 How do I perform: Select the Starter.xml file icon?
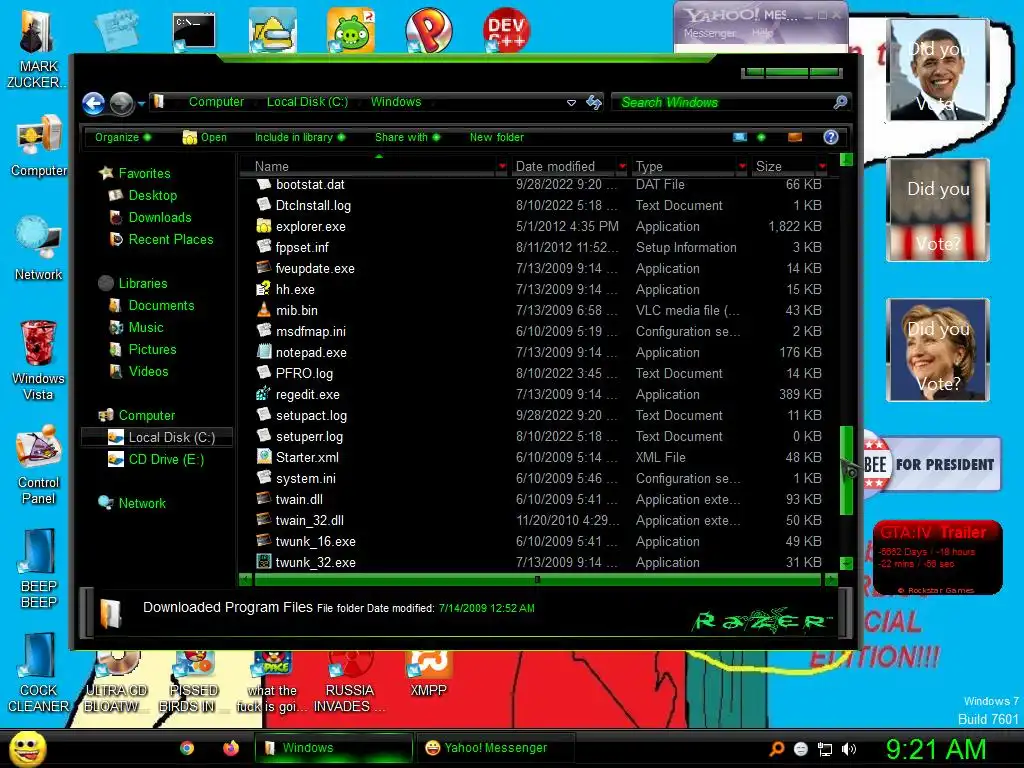pyautogui.click(x=264, y=457)
